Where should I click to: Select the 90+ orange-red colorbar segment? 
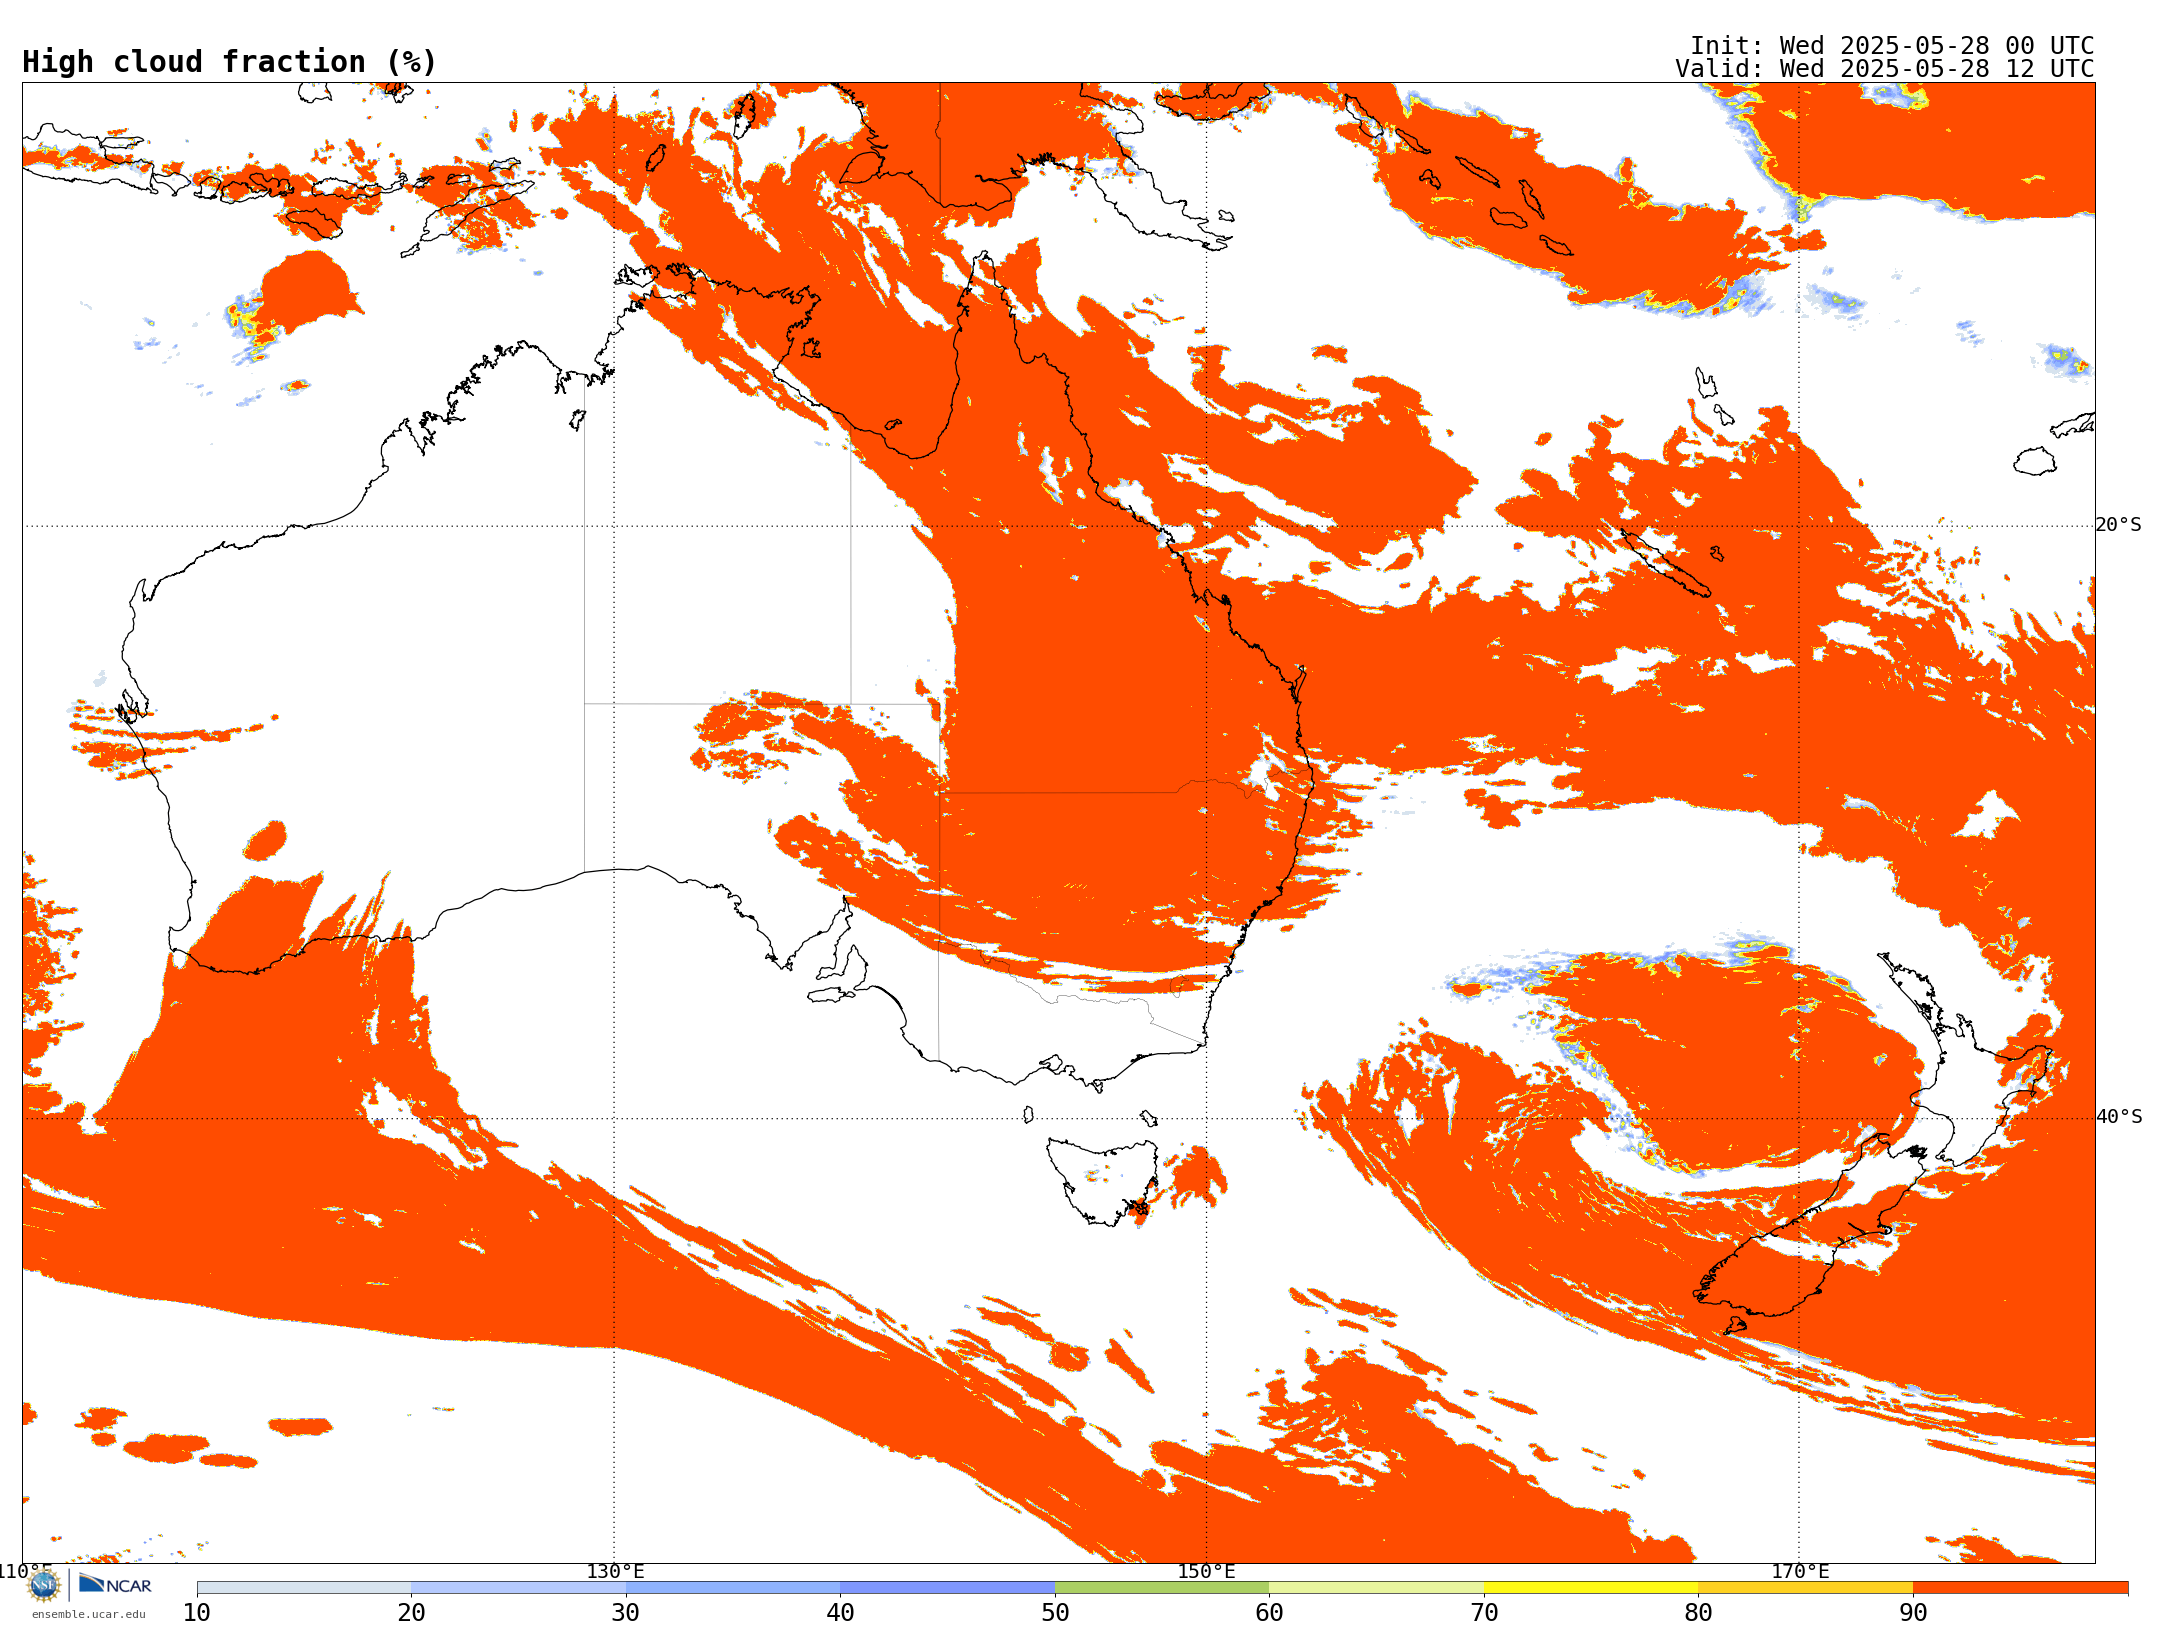pos(2020,1588)
